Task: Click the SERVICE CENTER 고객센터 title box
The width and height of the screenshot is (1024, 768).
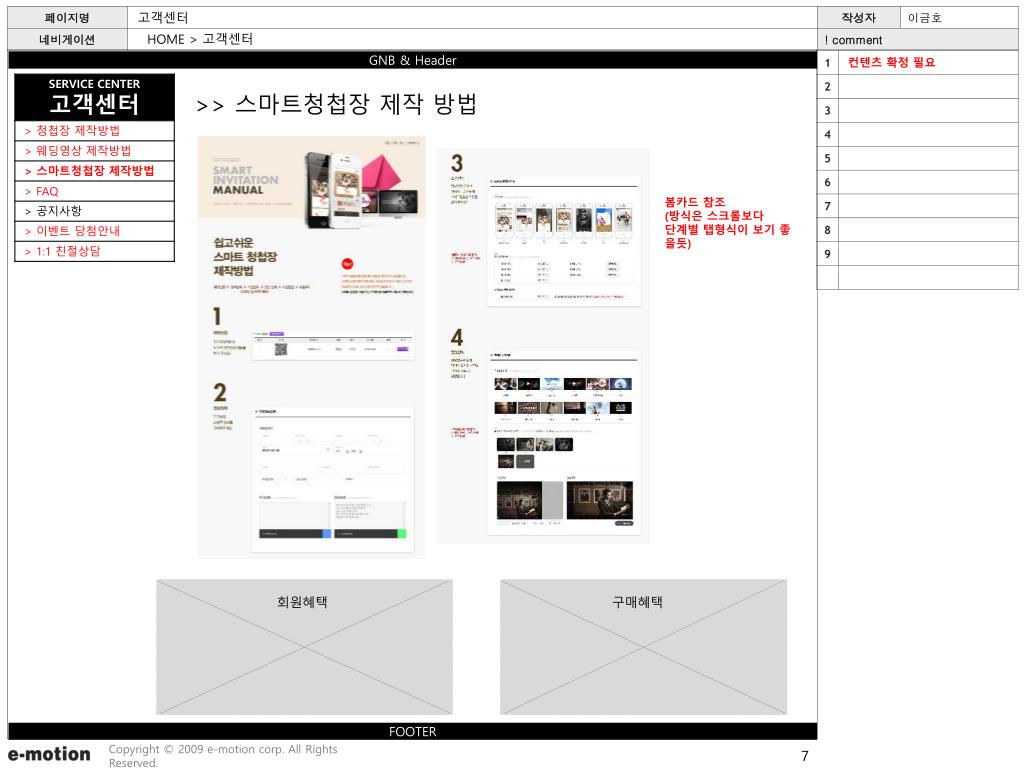Action: pos(94,97)
